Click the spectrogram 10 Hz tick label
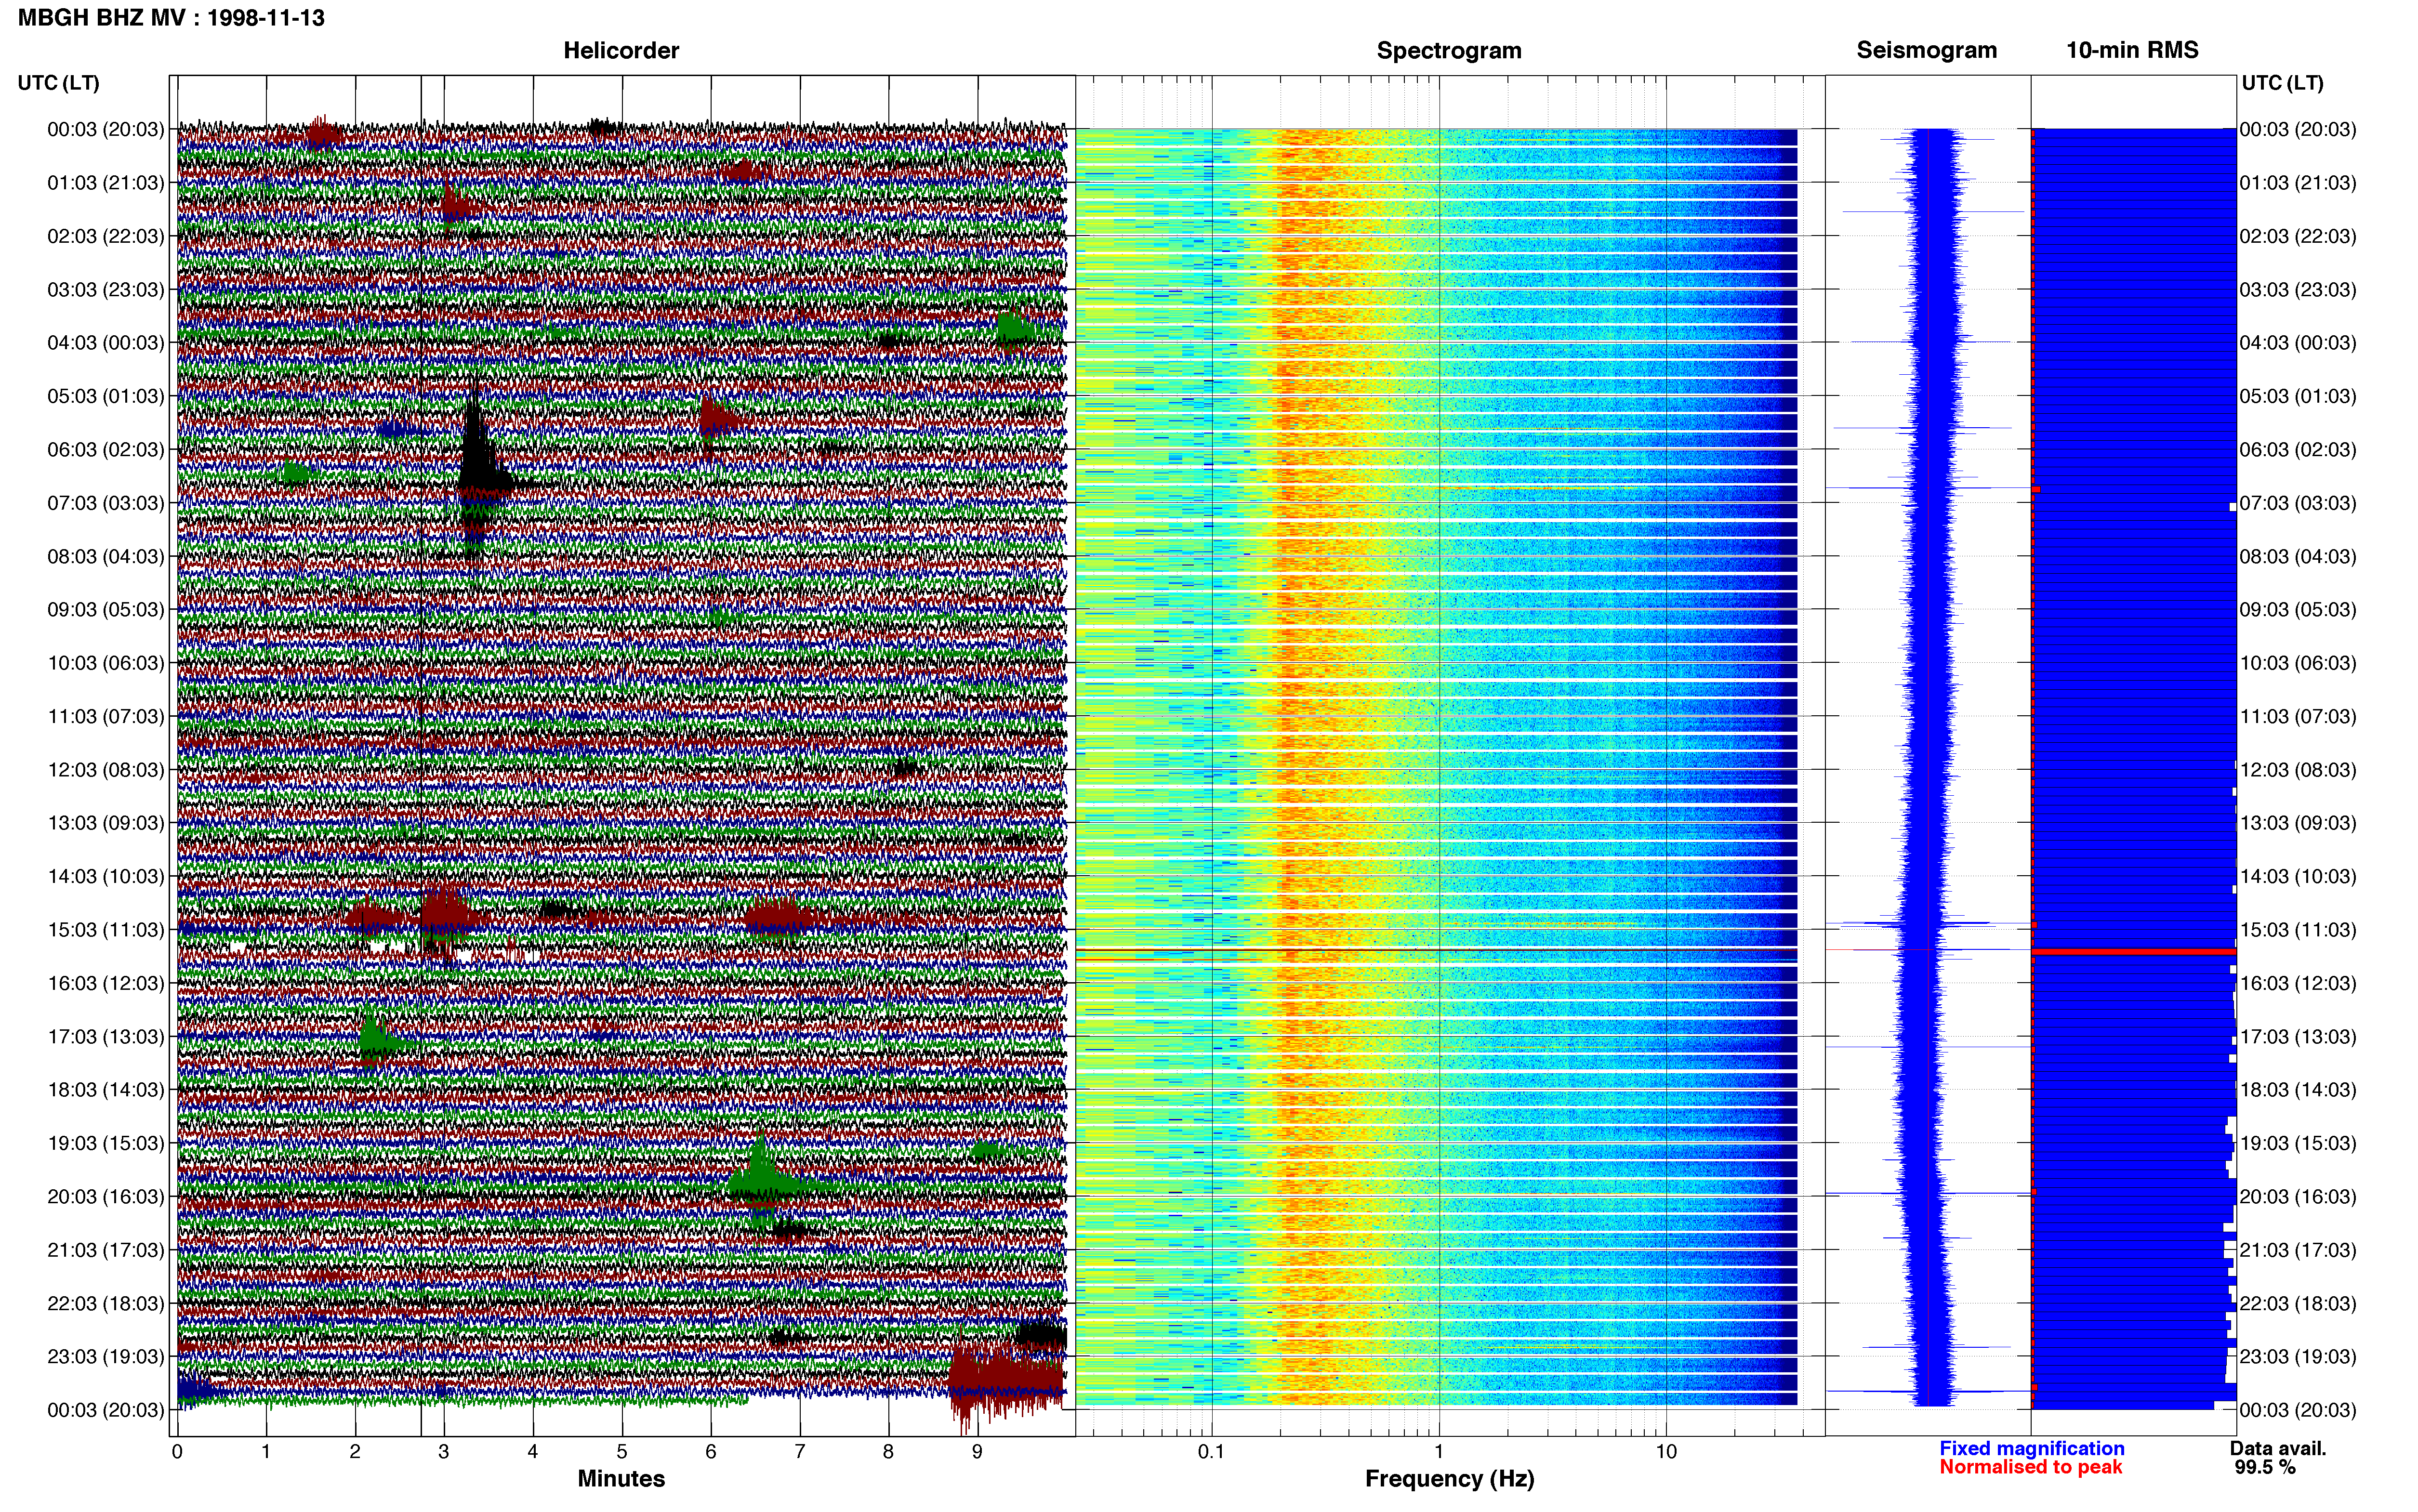This screenshot has height=1512, width=2418. pyautogui.click(x=1666, y=1452)
